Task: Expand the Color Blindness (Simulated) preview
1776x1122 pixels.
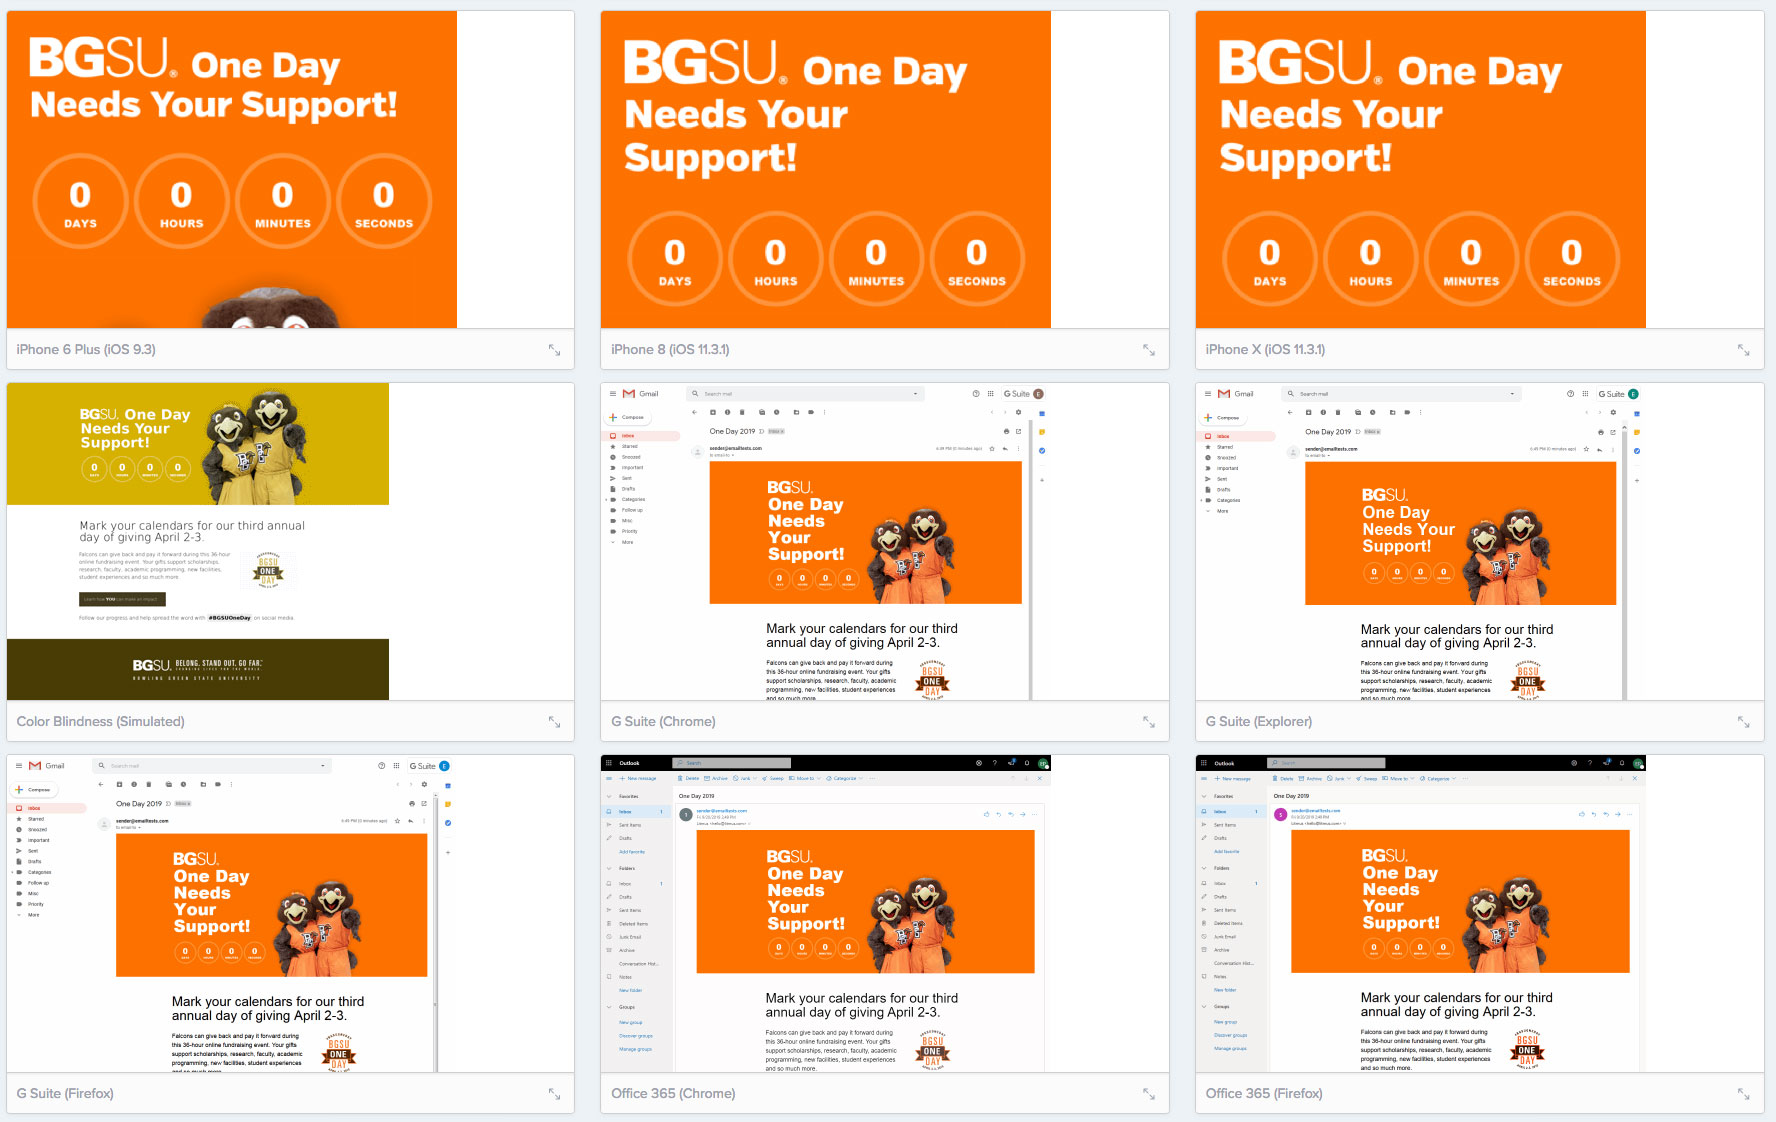Action: (x=554, y=722)
